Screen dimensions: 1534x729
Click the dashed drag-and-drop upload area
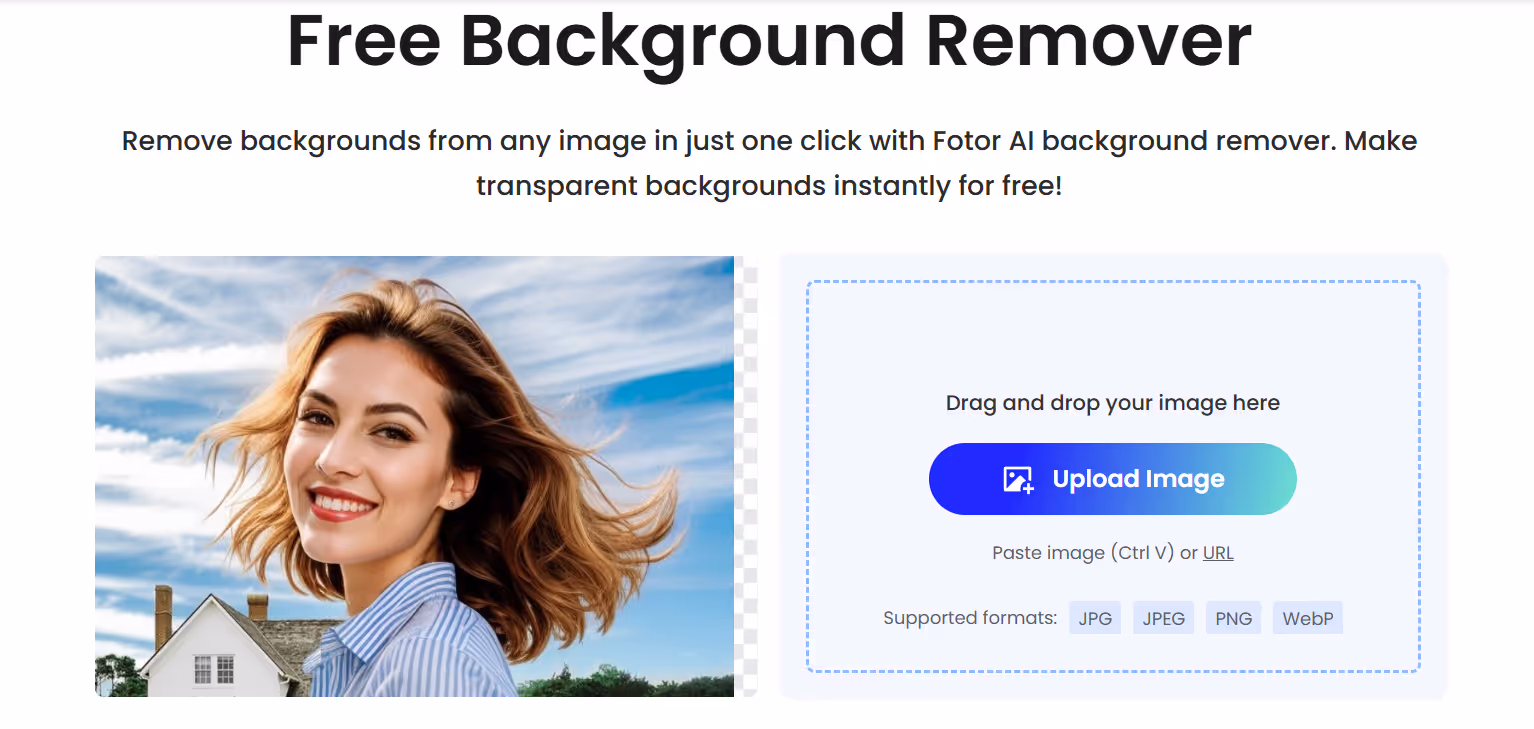[1112, 330]
